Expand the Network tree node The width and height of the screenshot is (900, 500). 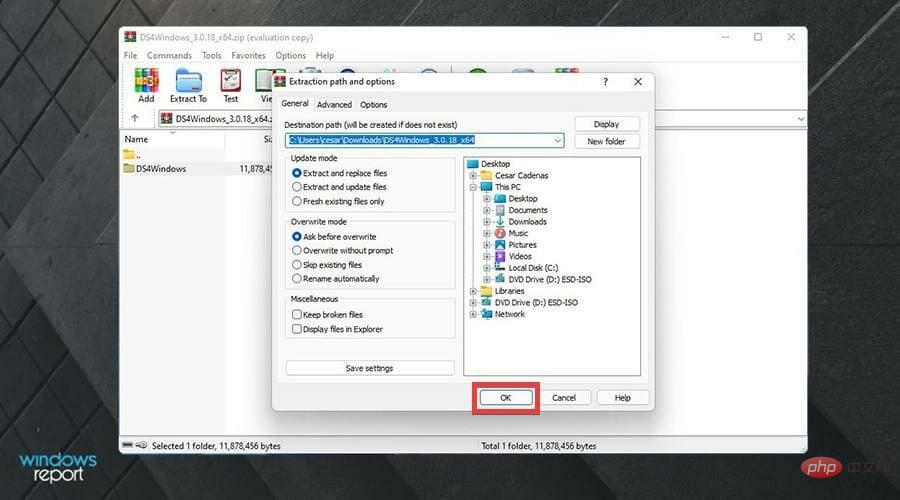pyautogui.click(x=473, y=314)
